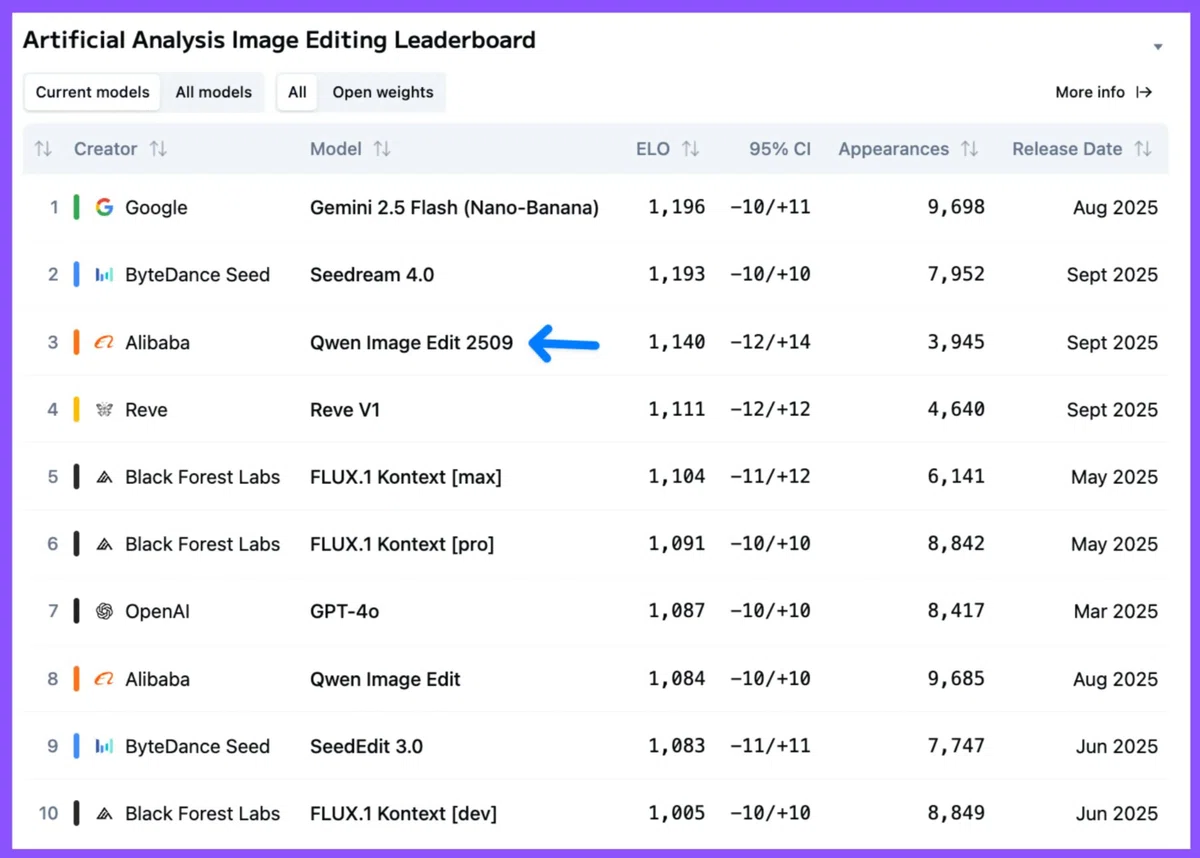Viewport: 1200px width, 858px height.
Task: Sort by Appearances using its arrows icon
Action: pos(969,149)
